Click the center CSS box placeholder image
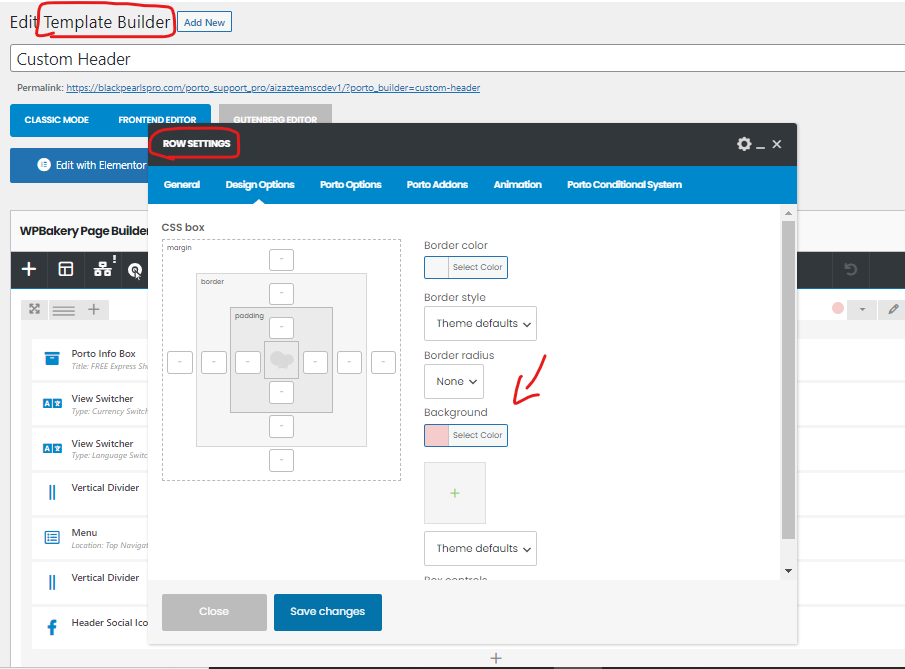 pos(281,360)
